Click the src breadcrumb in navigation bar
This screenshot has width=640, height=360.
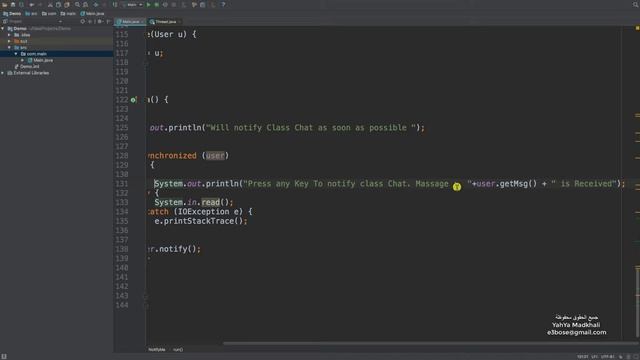click(31, 13)
